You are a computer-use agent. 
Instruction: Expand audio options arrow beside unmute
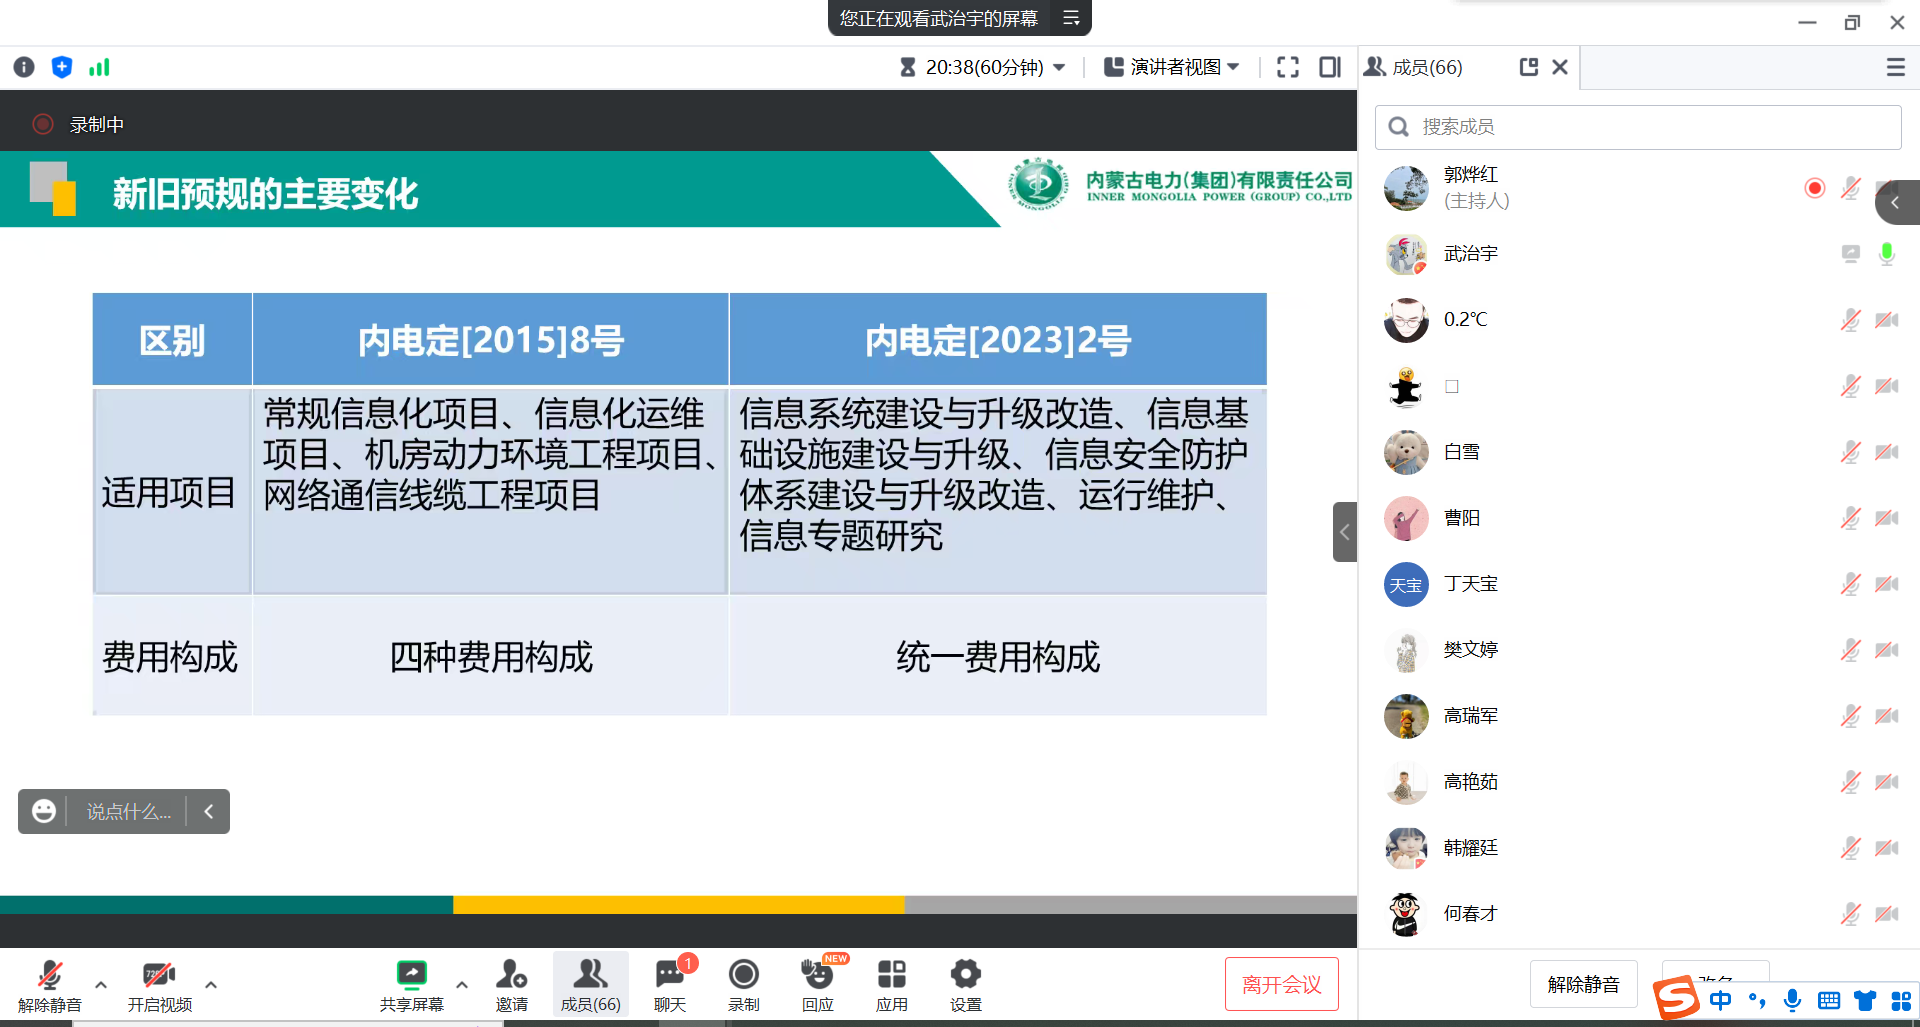101,985
